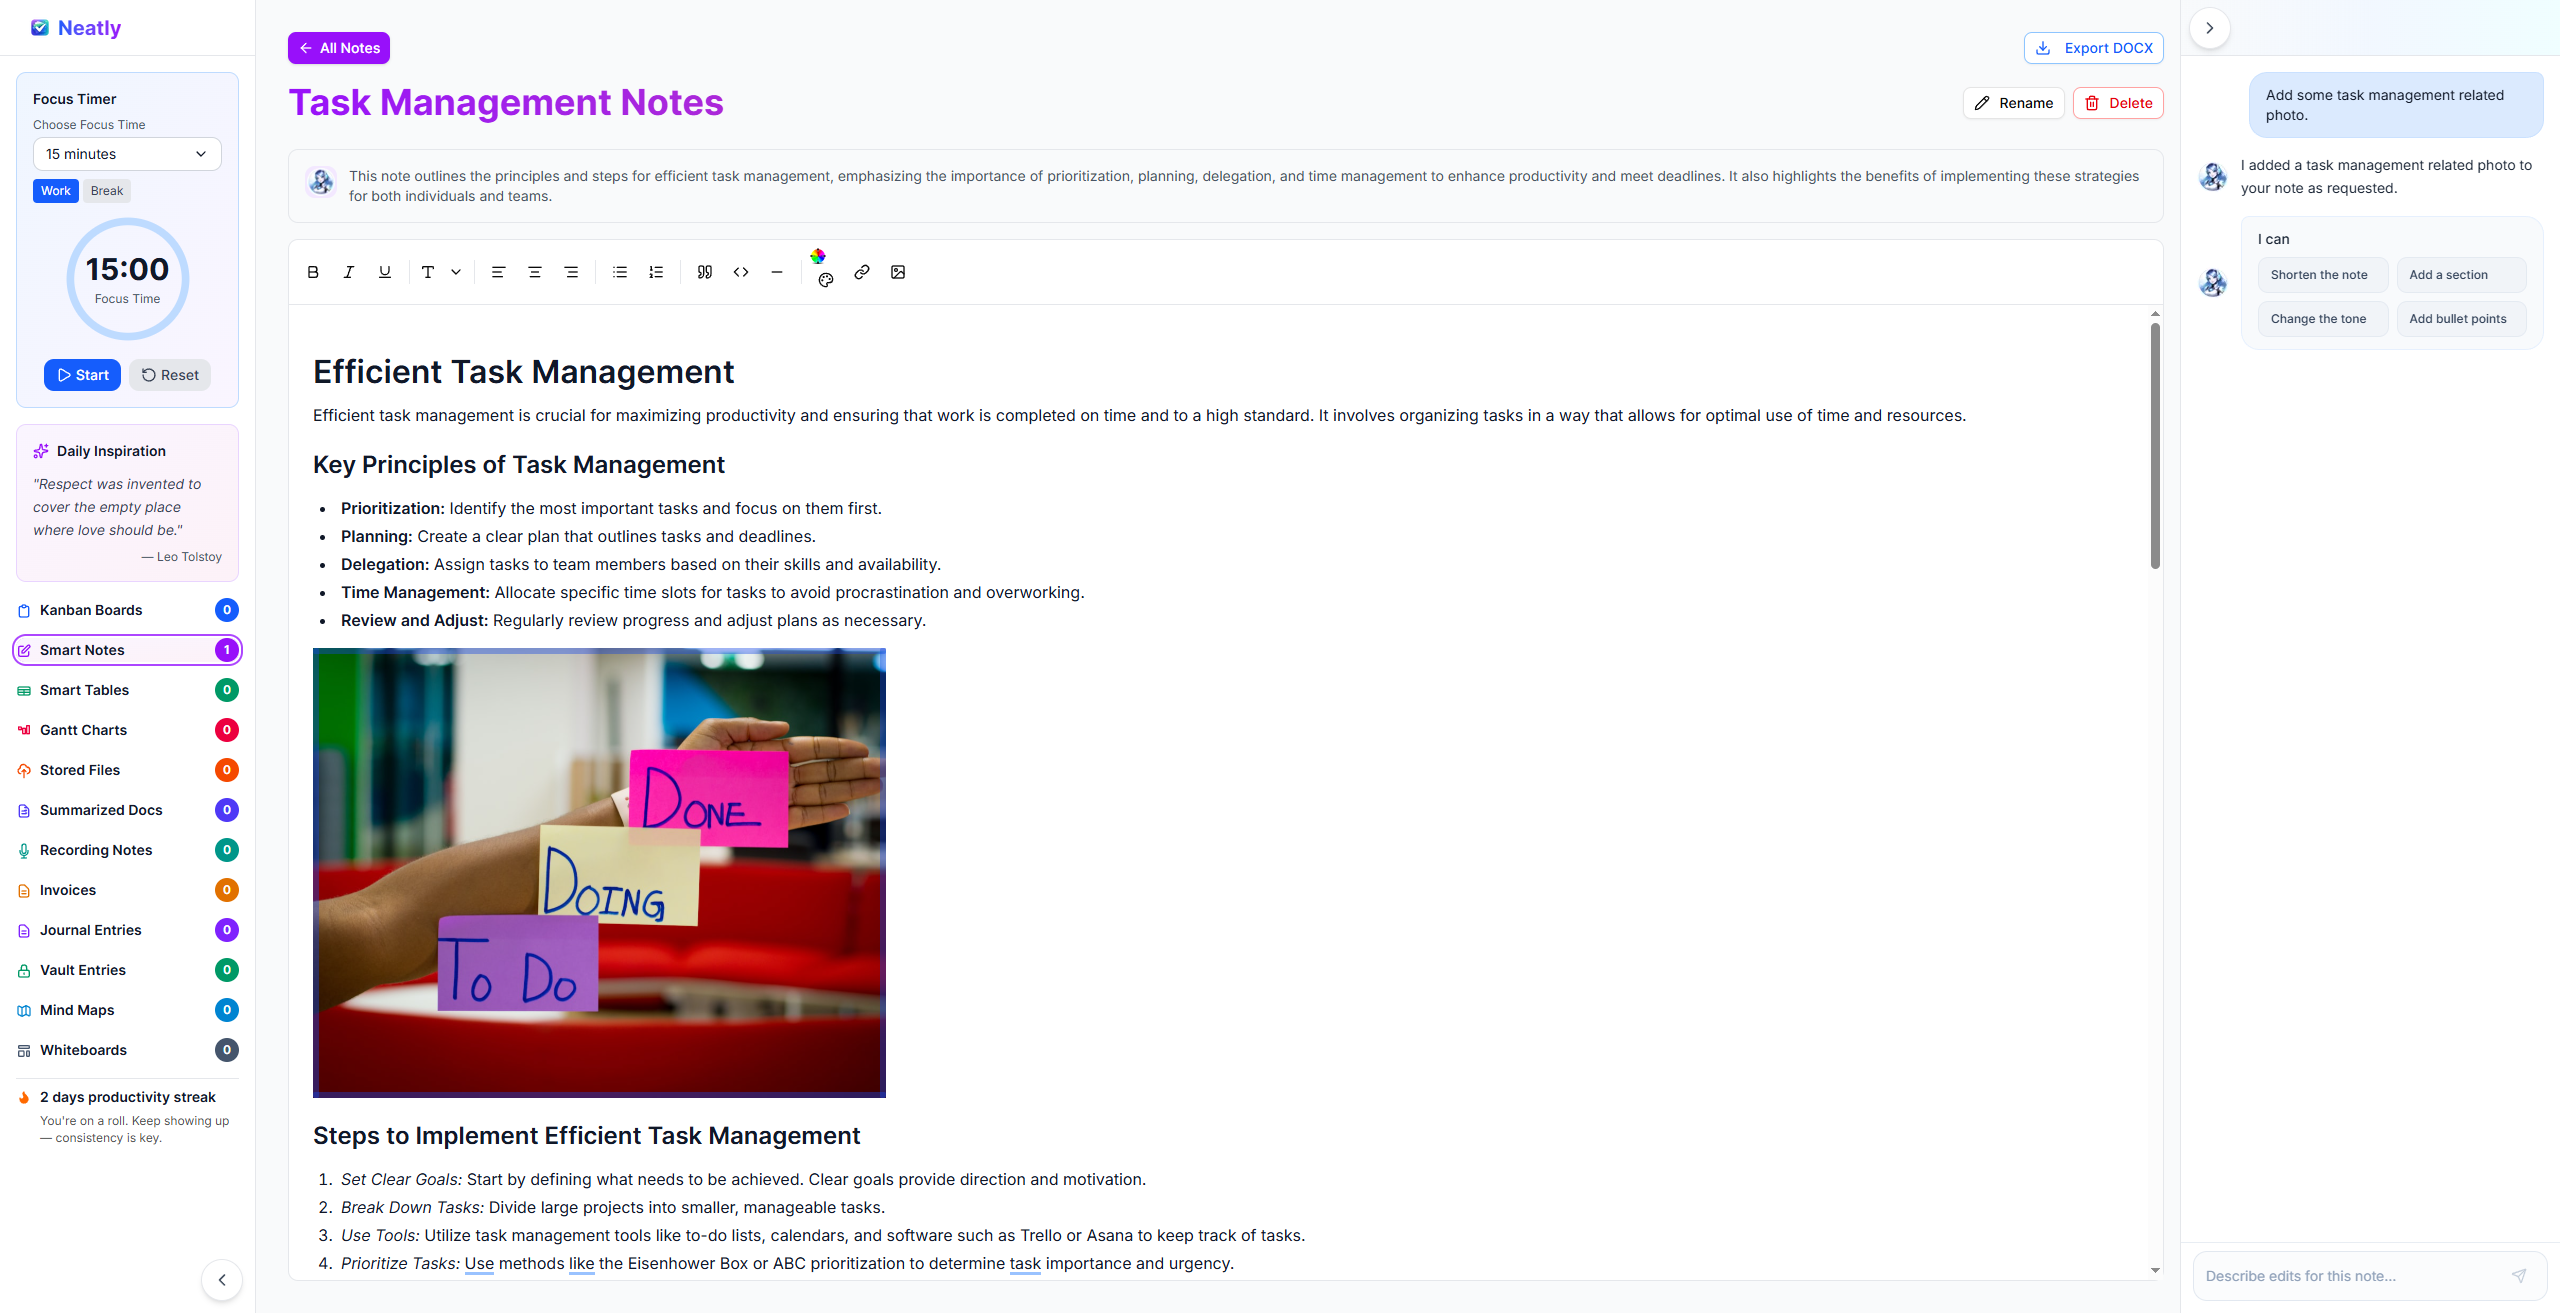Click the blockquote icon
Image resolution: width=2560 pixels, height=1313 pixels.
point(705,272)
